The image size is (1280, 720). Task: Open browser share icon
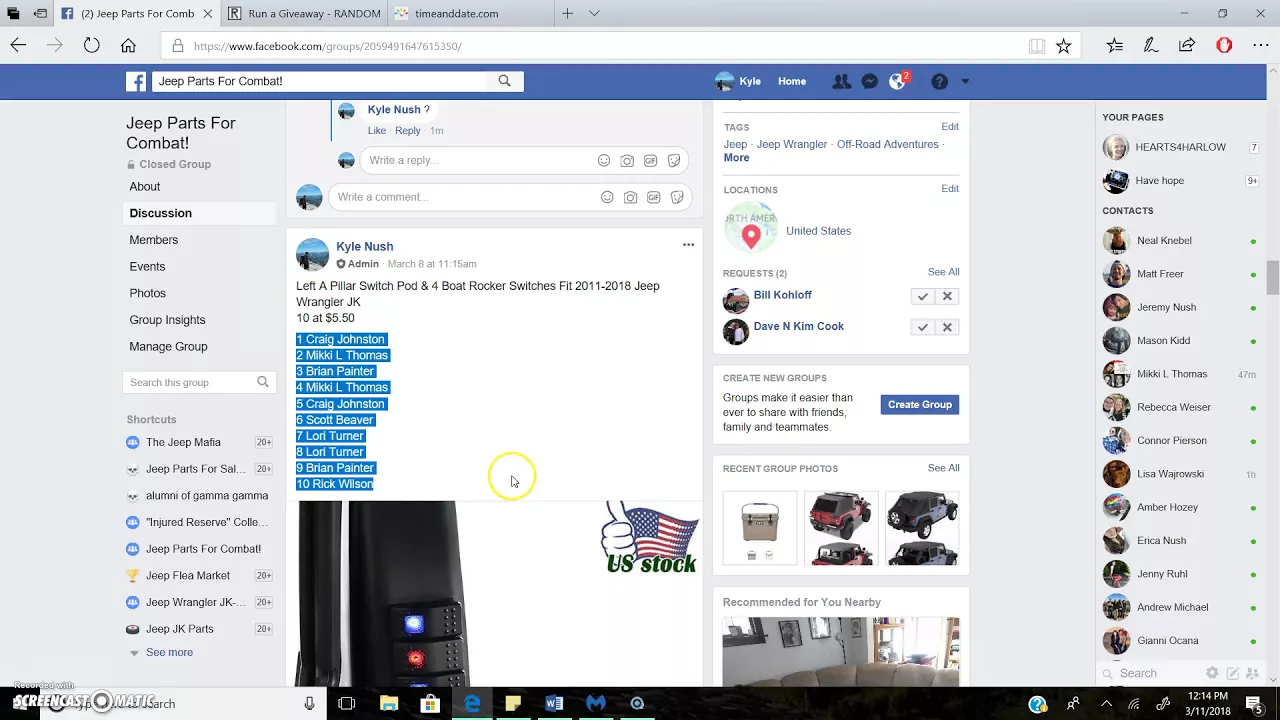click(1187, 46)
